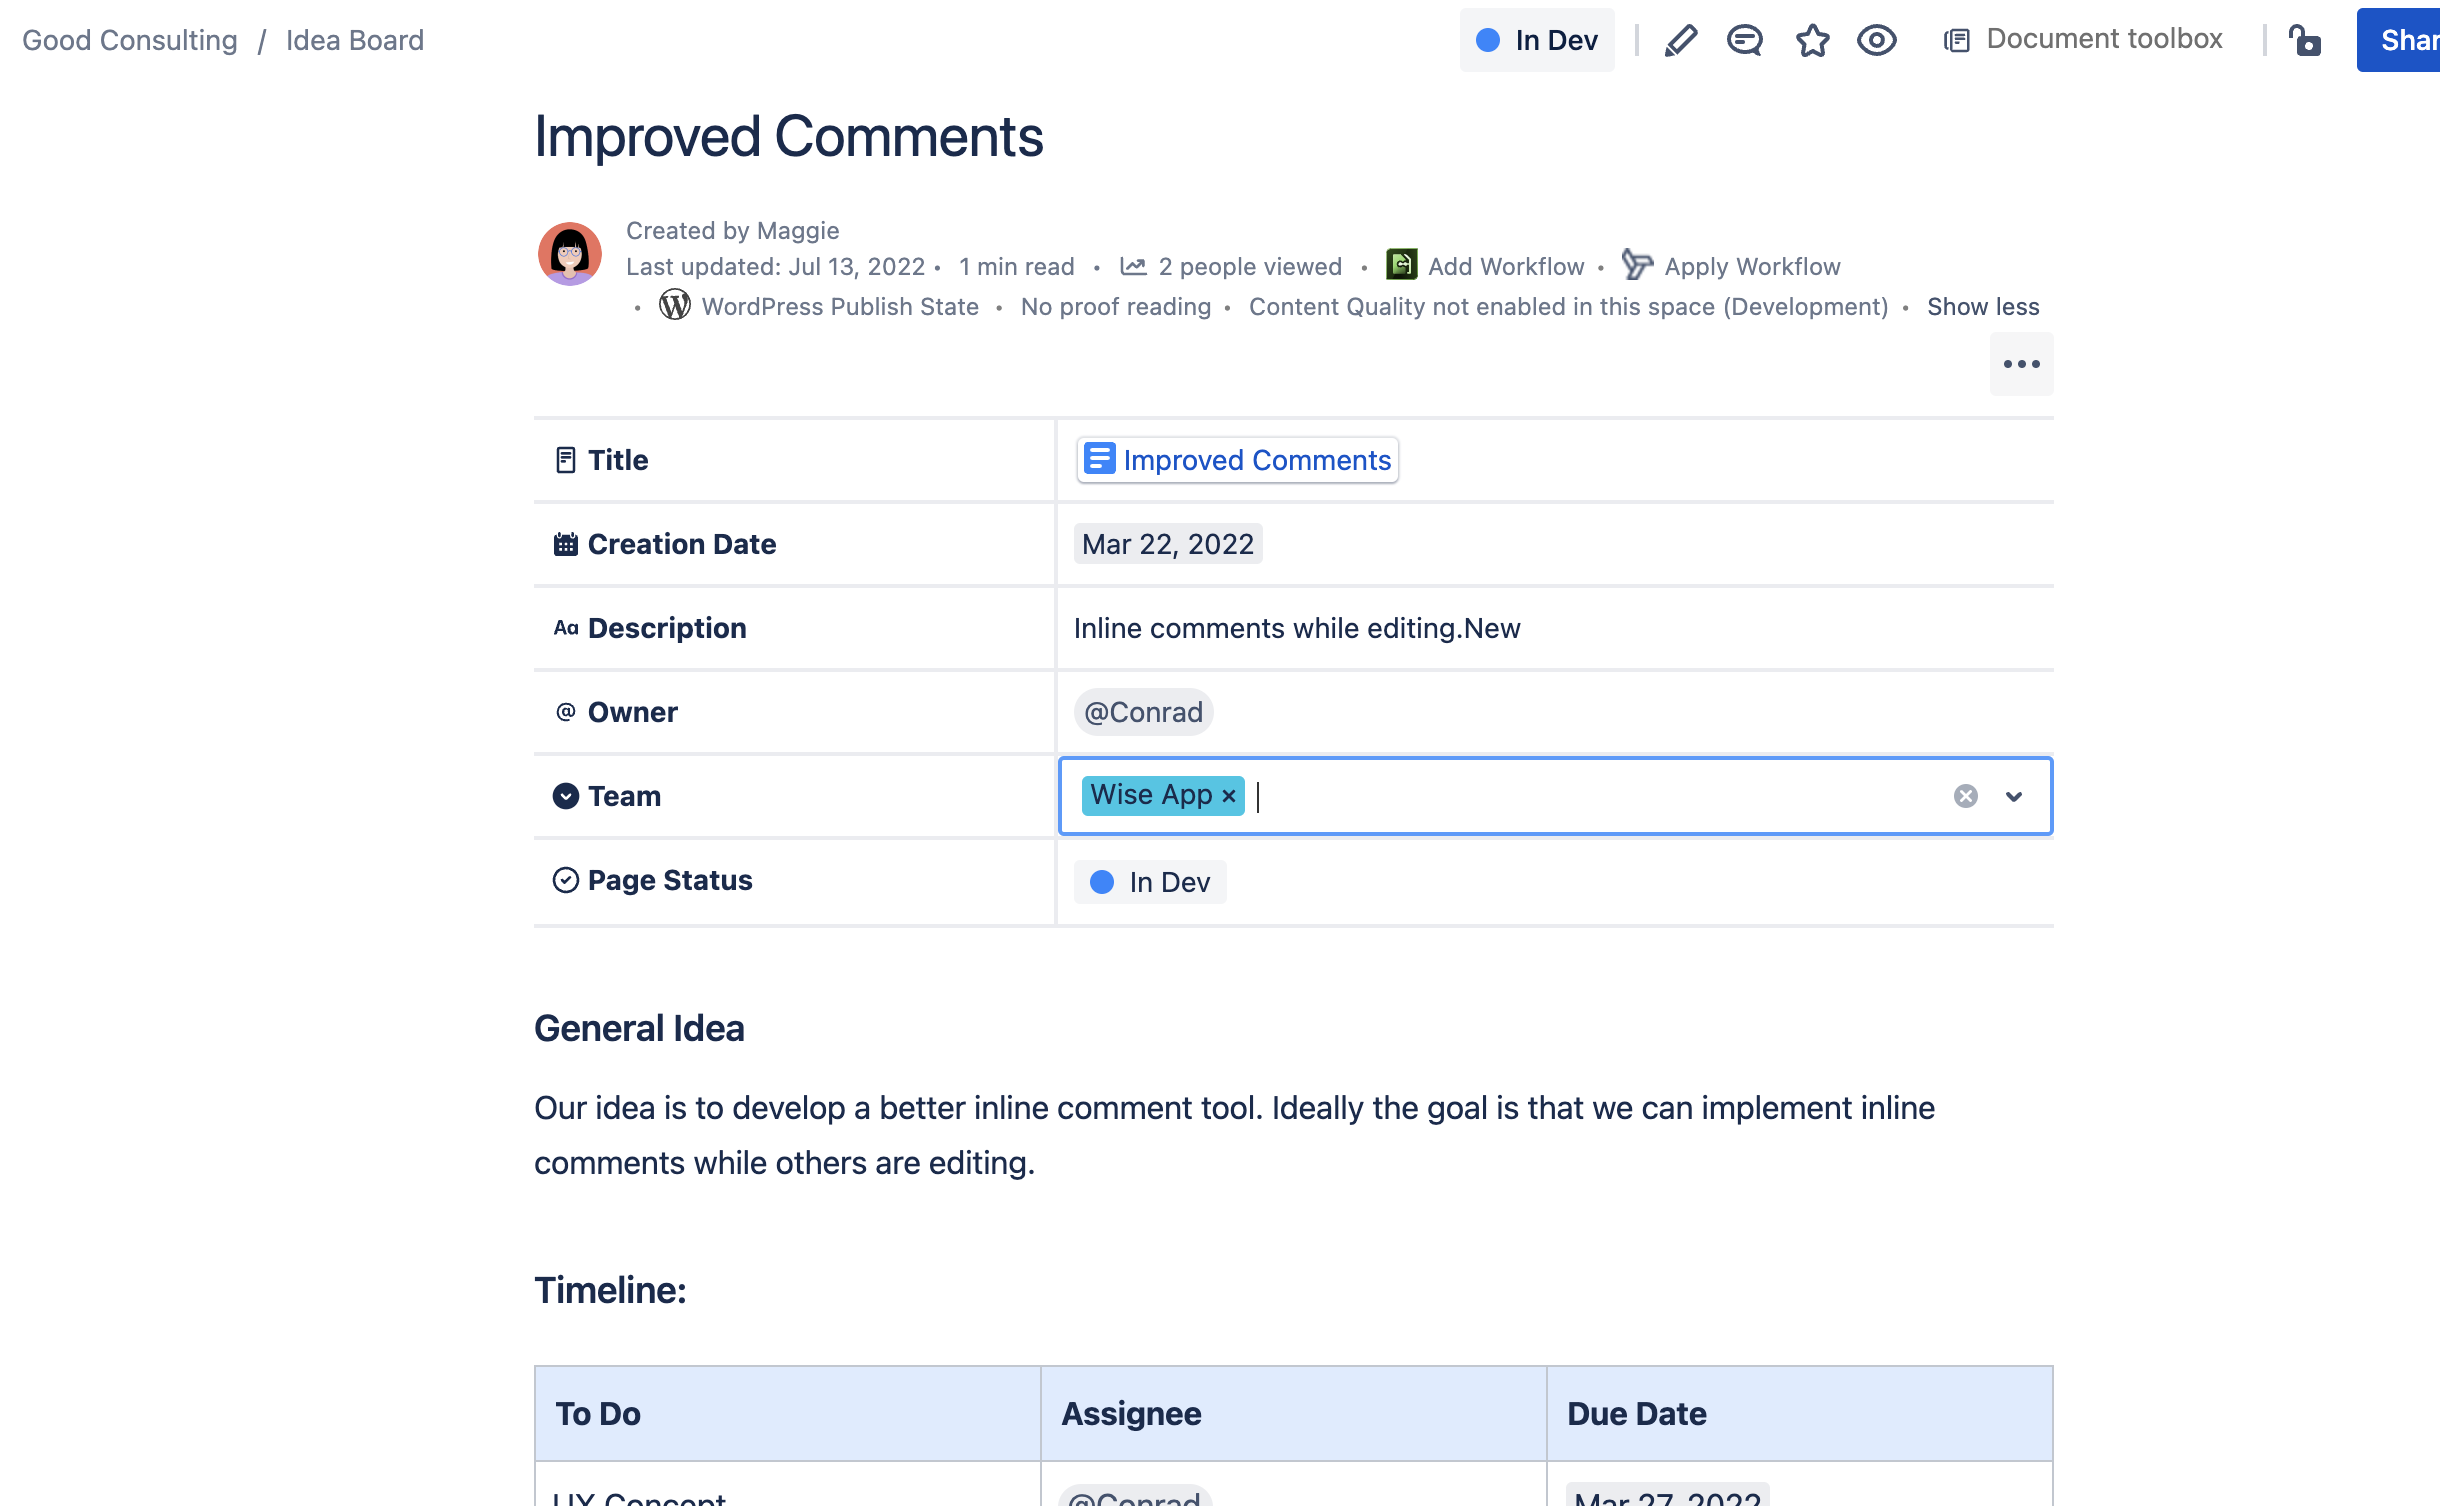
Task: Toggle watching the page with the eye icon
Action: [x=1877, y=40]
